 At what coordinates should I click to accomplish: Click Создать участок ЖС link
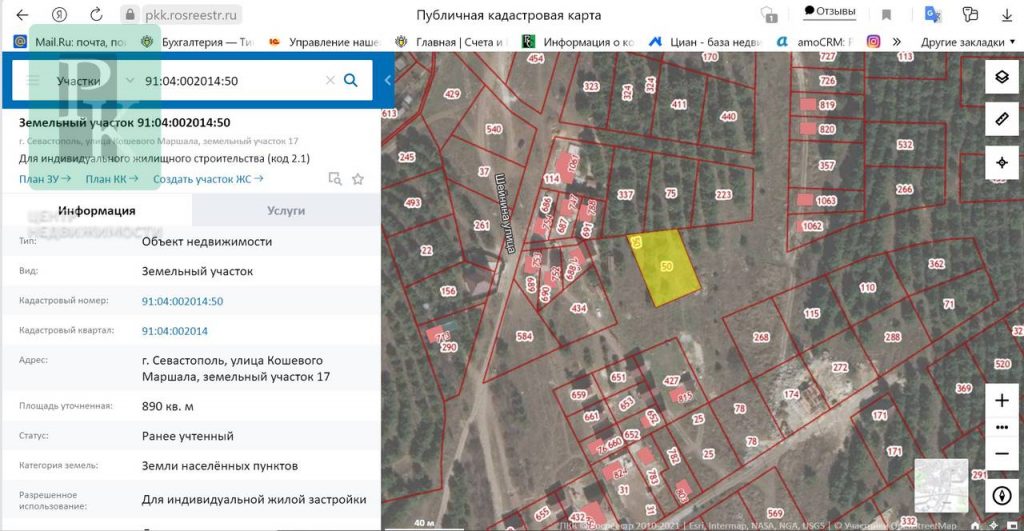coord(208,179)
